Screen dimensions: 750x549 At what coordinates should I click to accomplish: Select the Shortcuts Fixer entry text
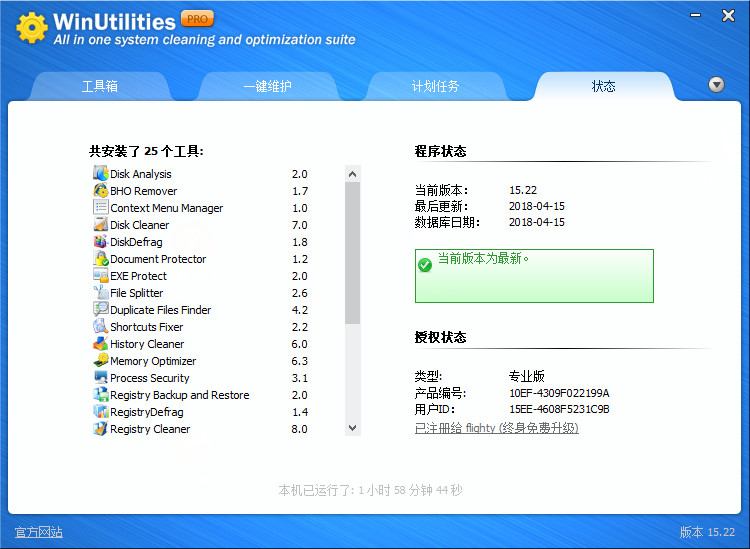tap(146, 327)
